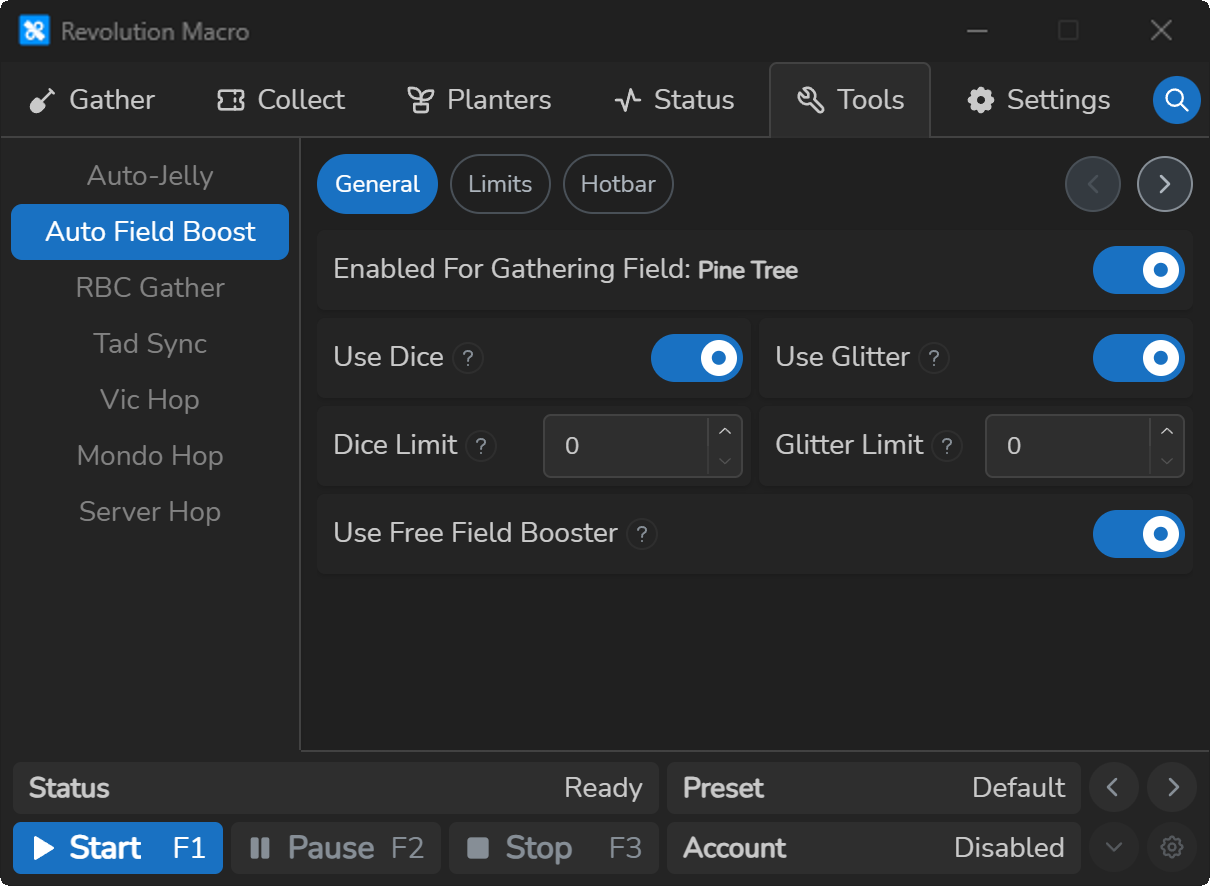This screenshot has height=886, width=1210.
Task: Open Vic Hop in sidebar
Action: point(150,400)
